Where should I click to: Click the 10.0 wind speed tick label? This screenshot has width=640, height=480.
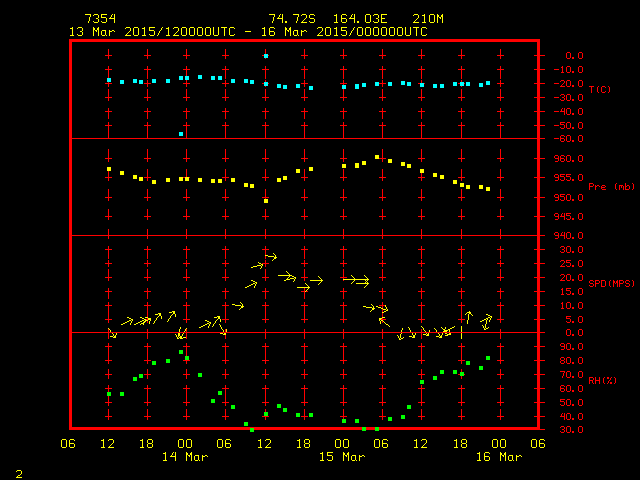tap(571, 306)
